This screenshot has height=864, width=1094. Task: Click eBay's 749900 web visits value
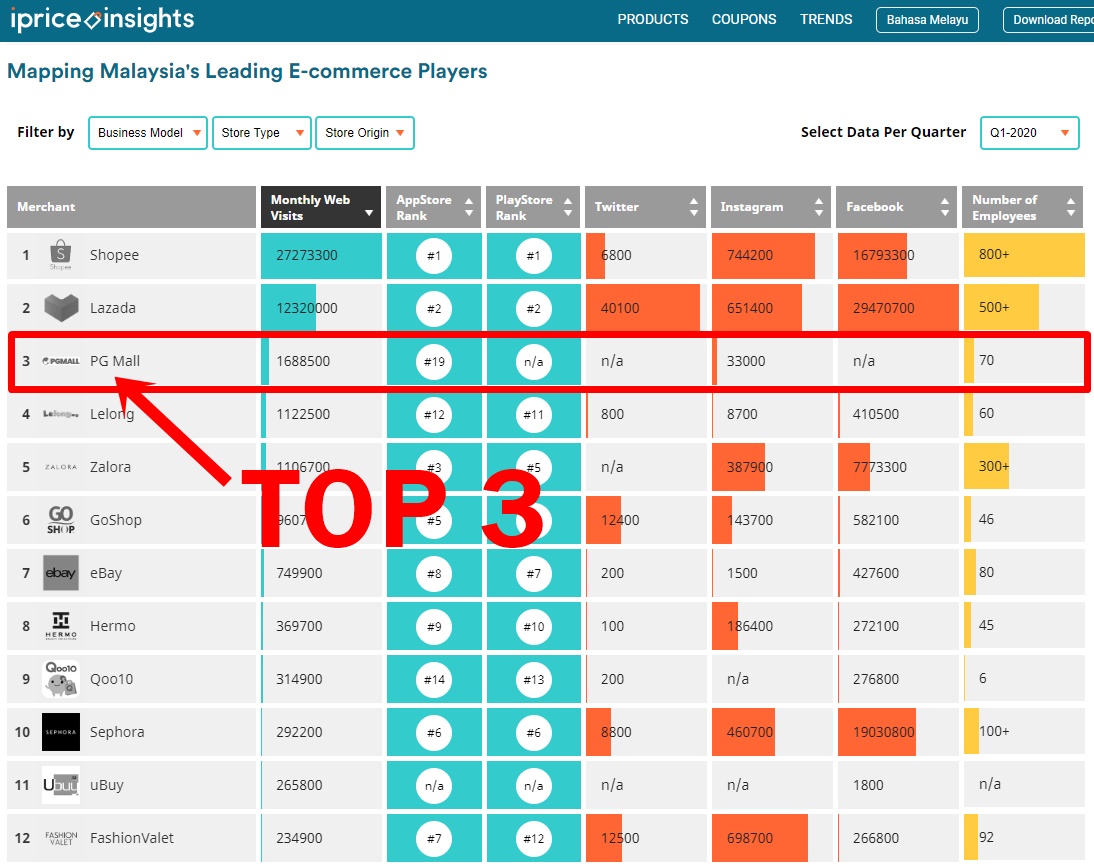[x=299, y=573]
